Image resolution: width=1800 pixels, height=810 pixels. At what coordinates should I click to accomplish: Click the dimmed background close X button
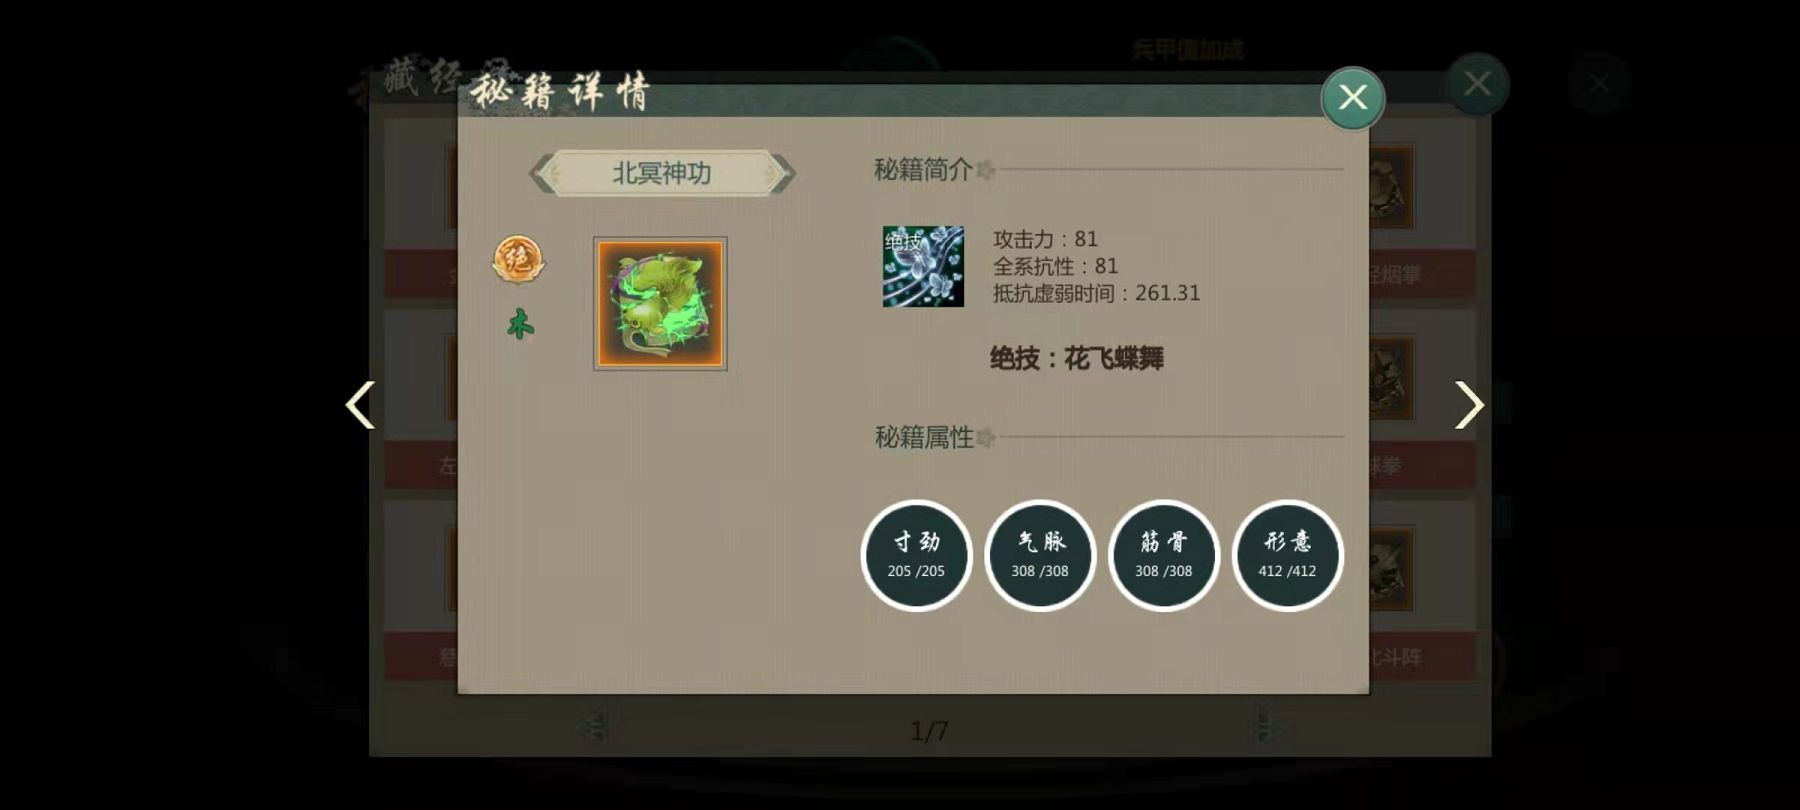click(1477, 84)
